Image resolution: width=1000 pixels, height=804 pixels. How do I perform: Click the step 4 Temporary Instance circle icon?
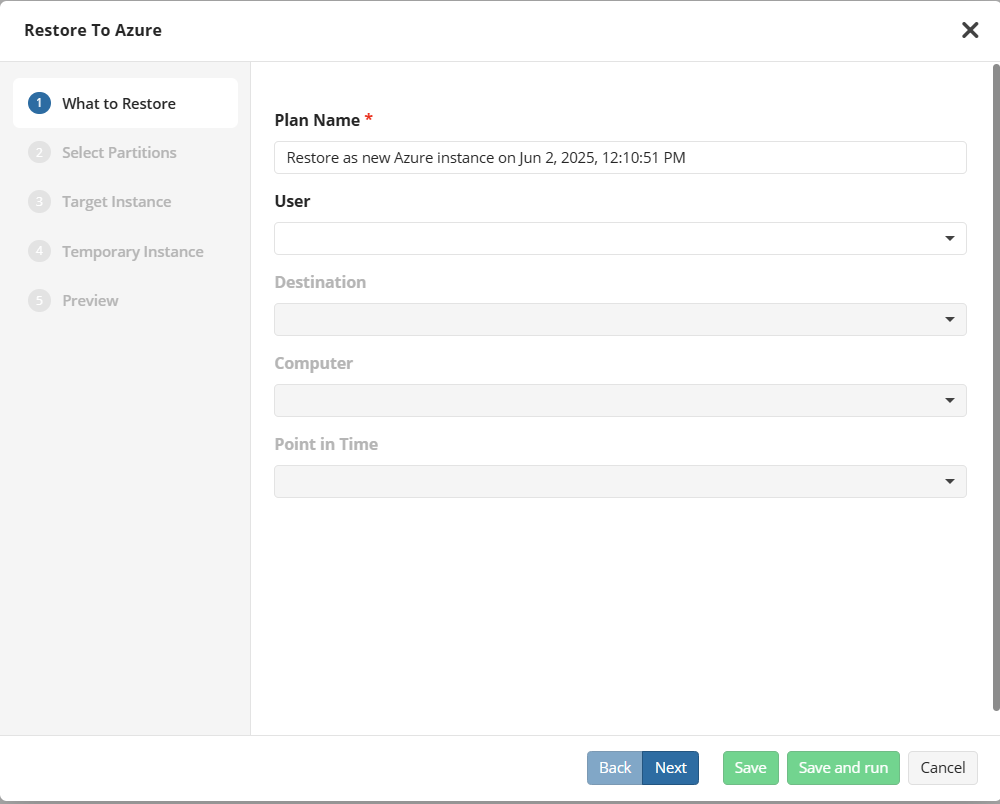point(38,251)
